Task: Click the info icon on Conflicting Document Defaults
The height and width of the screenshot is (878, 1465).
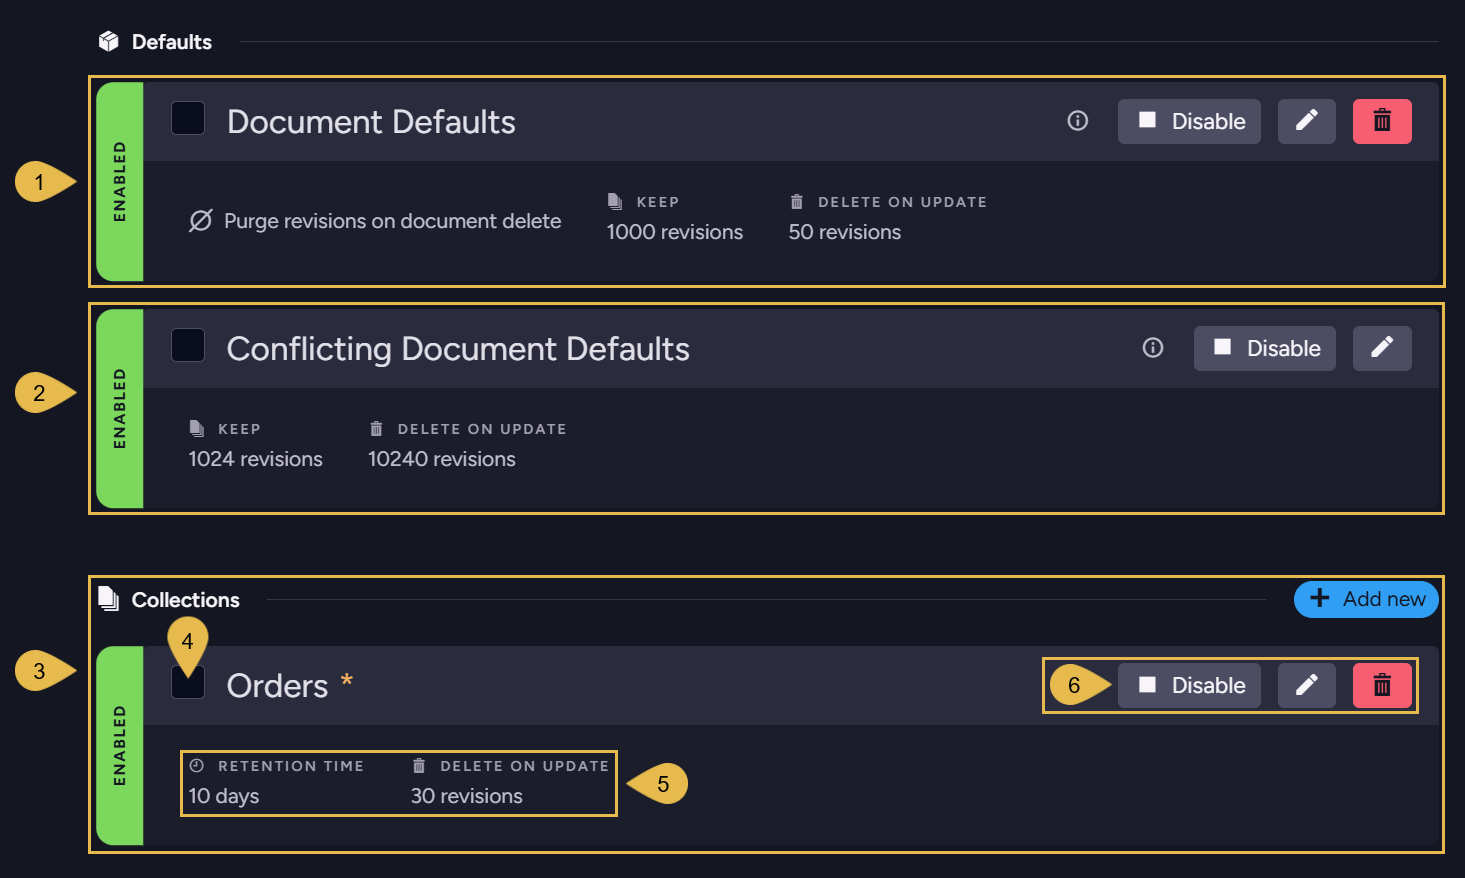Action: tap(1153, 348)
